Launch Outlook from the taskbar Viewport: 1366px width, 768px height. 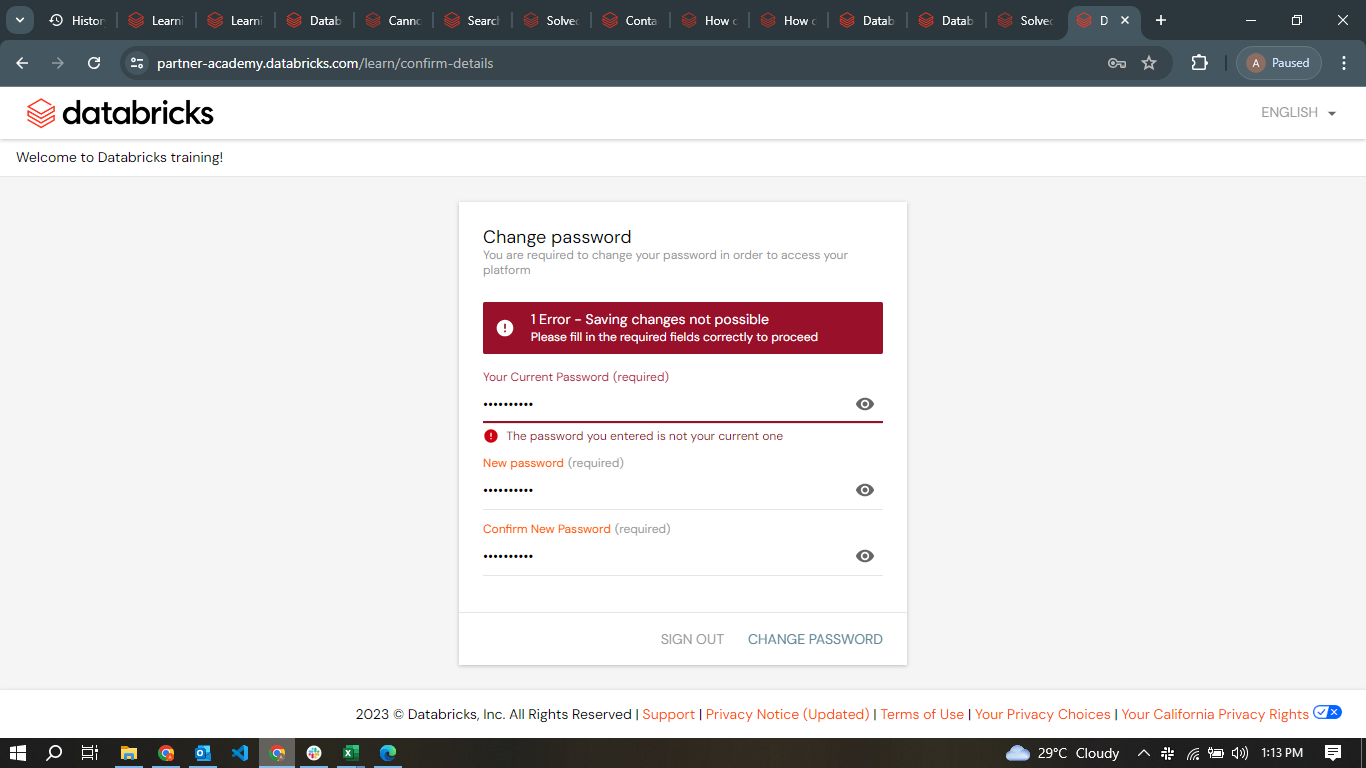[203, 753]
